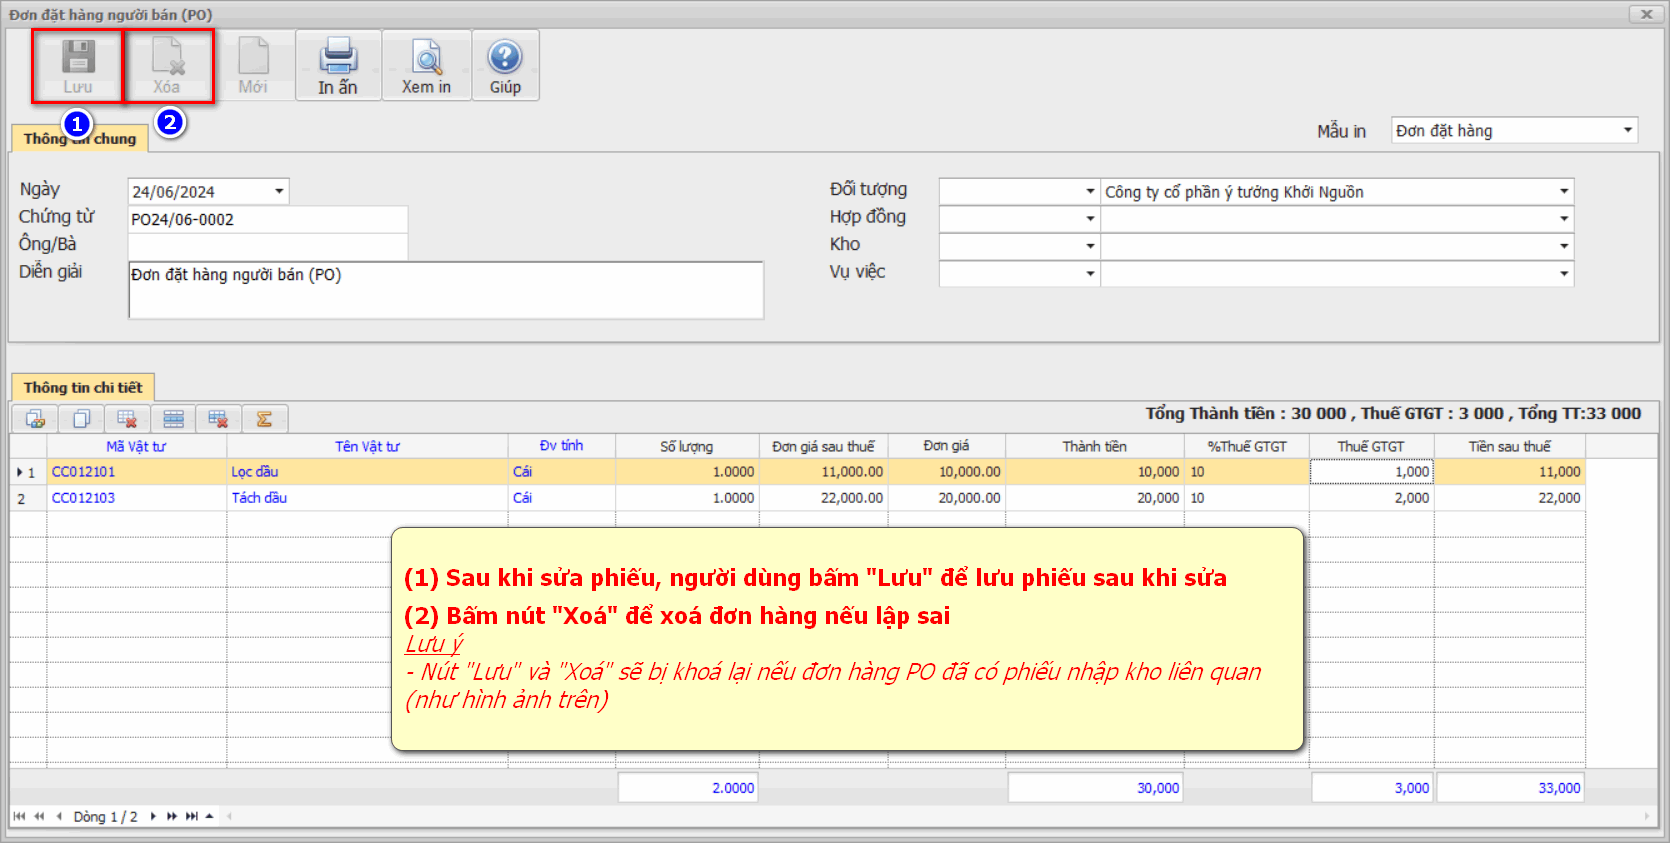Open the Ngày date picker dropdown
1670x843 pixels.
tap(279, 191)
